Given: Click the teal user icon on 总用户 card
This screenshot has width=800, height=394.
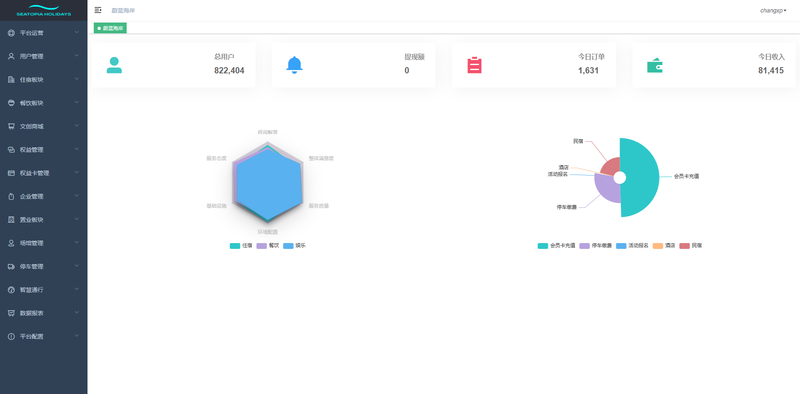Looking at the screenshot, I should (x=114, y=65).
